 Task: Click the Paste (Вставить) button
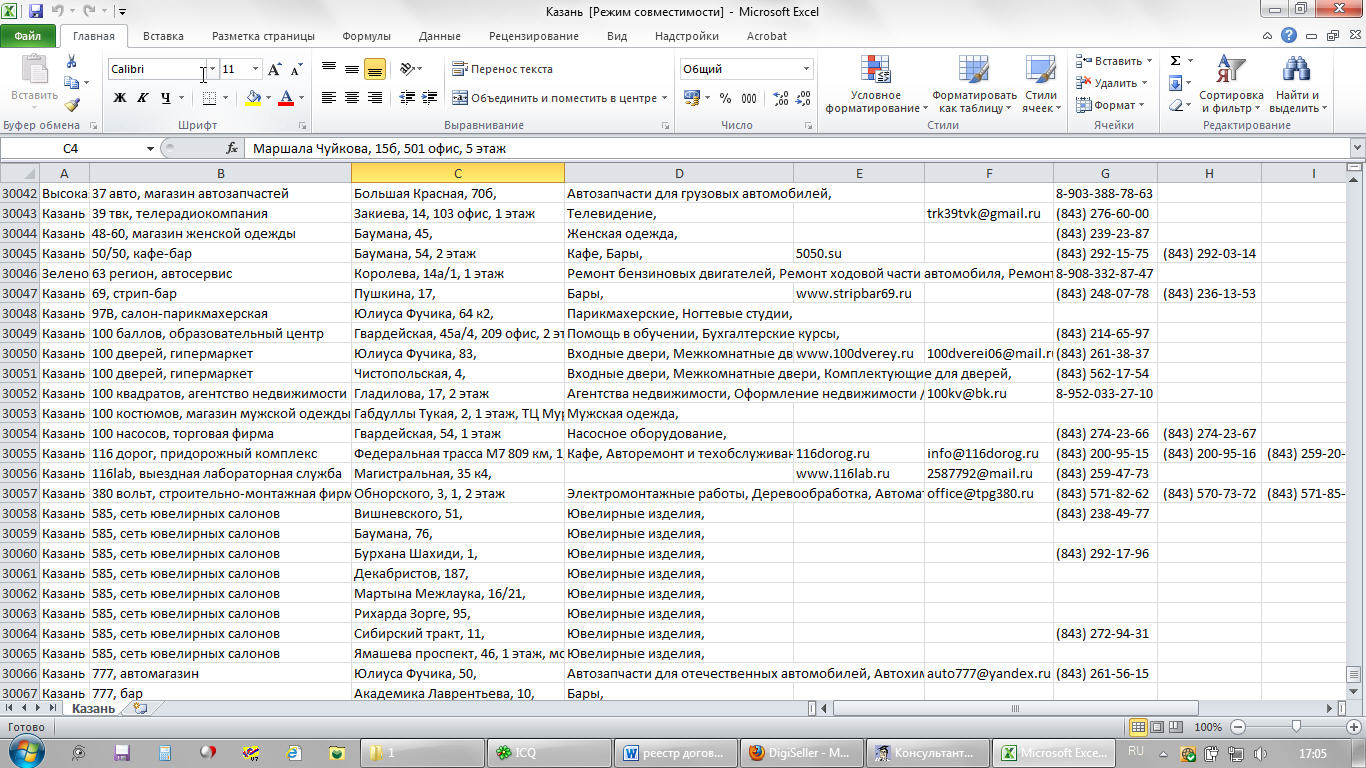[x=34, y=80]
